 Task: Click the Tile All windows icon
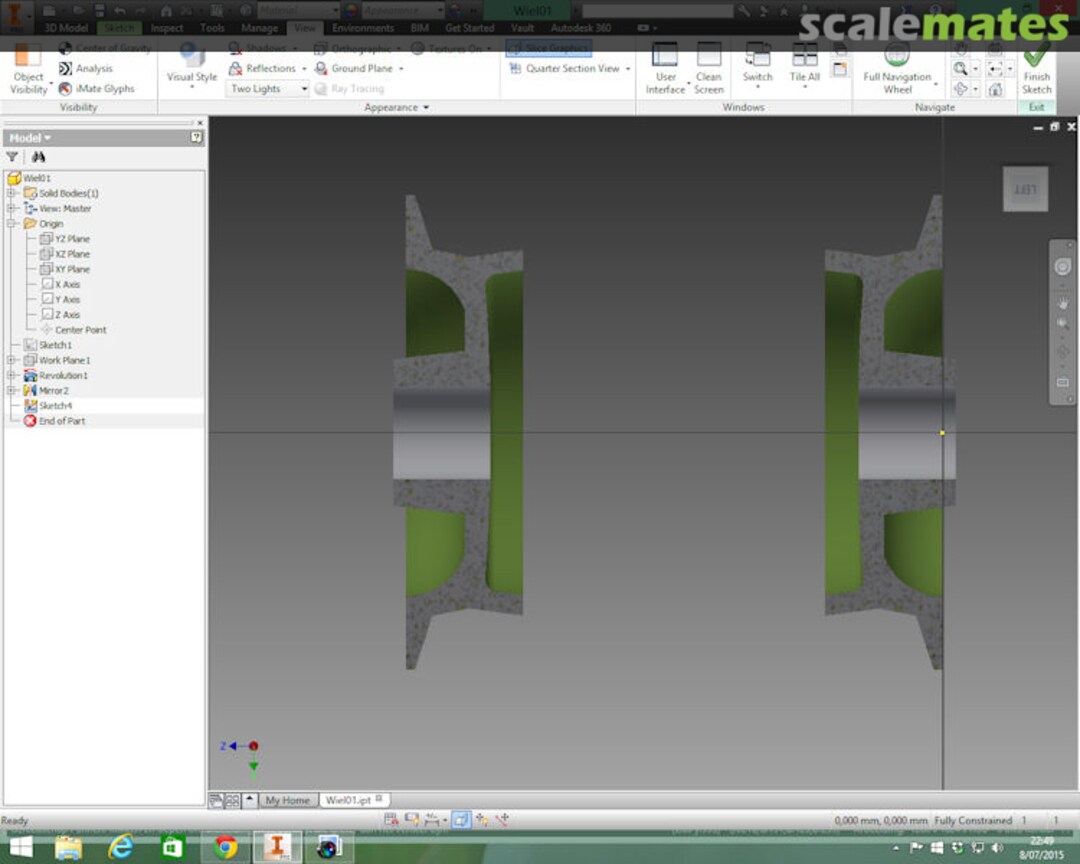(804, 57)
